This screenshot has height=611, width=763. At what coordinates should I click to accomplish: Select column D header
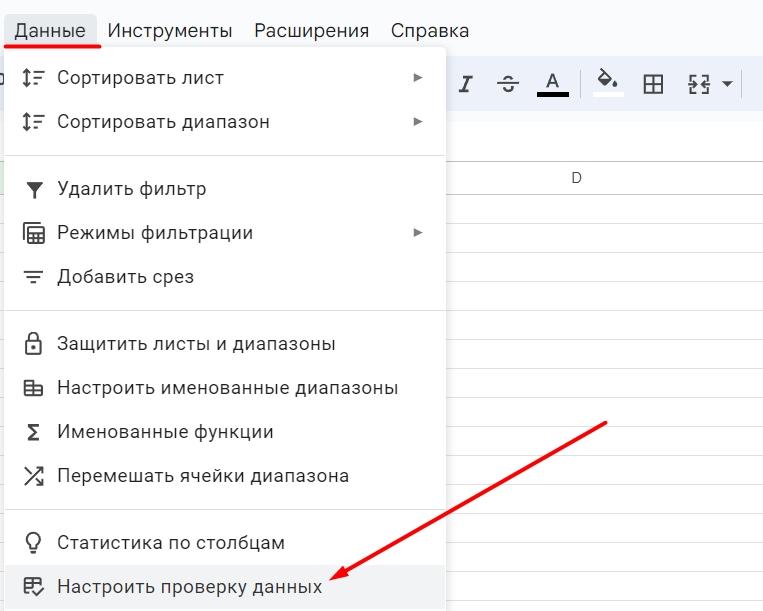[x=576, y=178]
